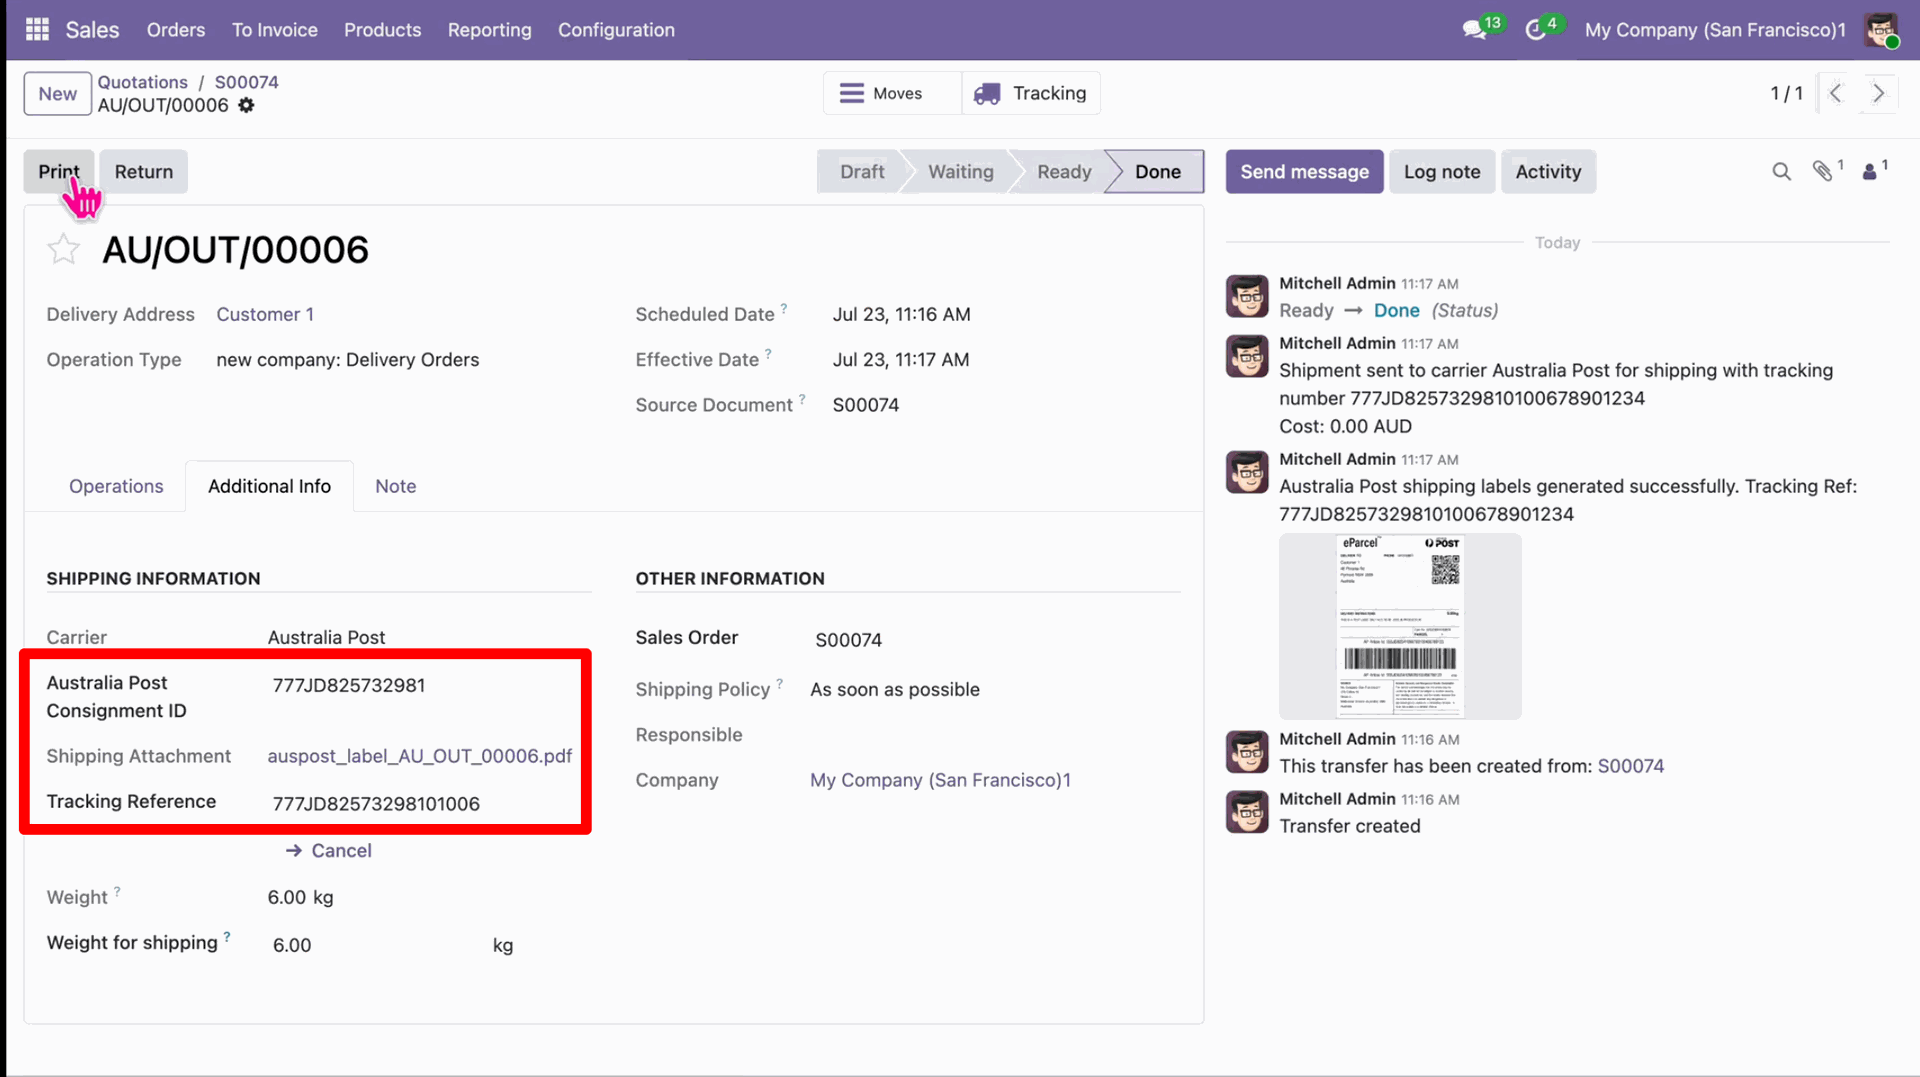This screenshot has height=1077, width=1920.
Task: Click the company switcher My Company (San Francisco)1
Action: coord(1715,30)
